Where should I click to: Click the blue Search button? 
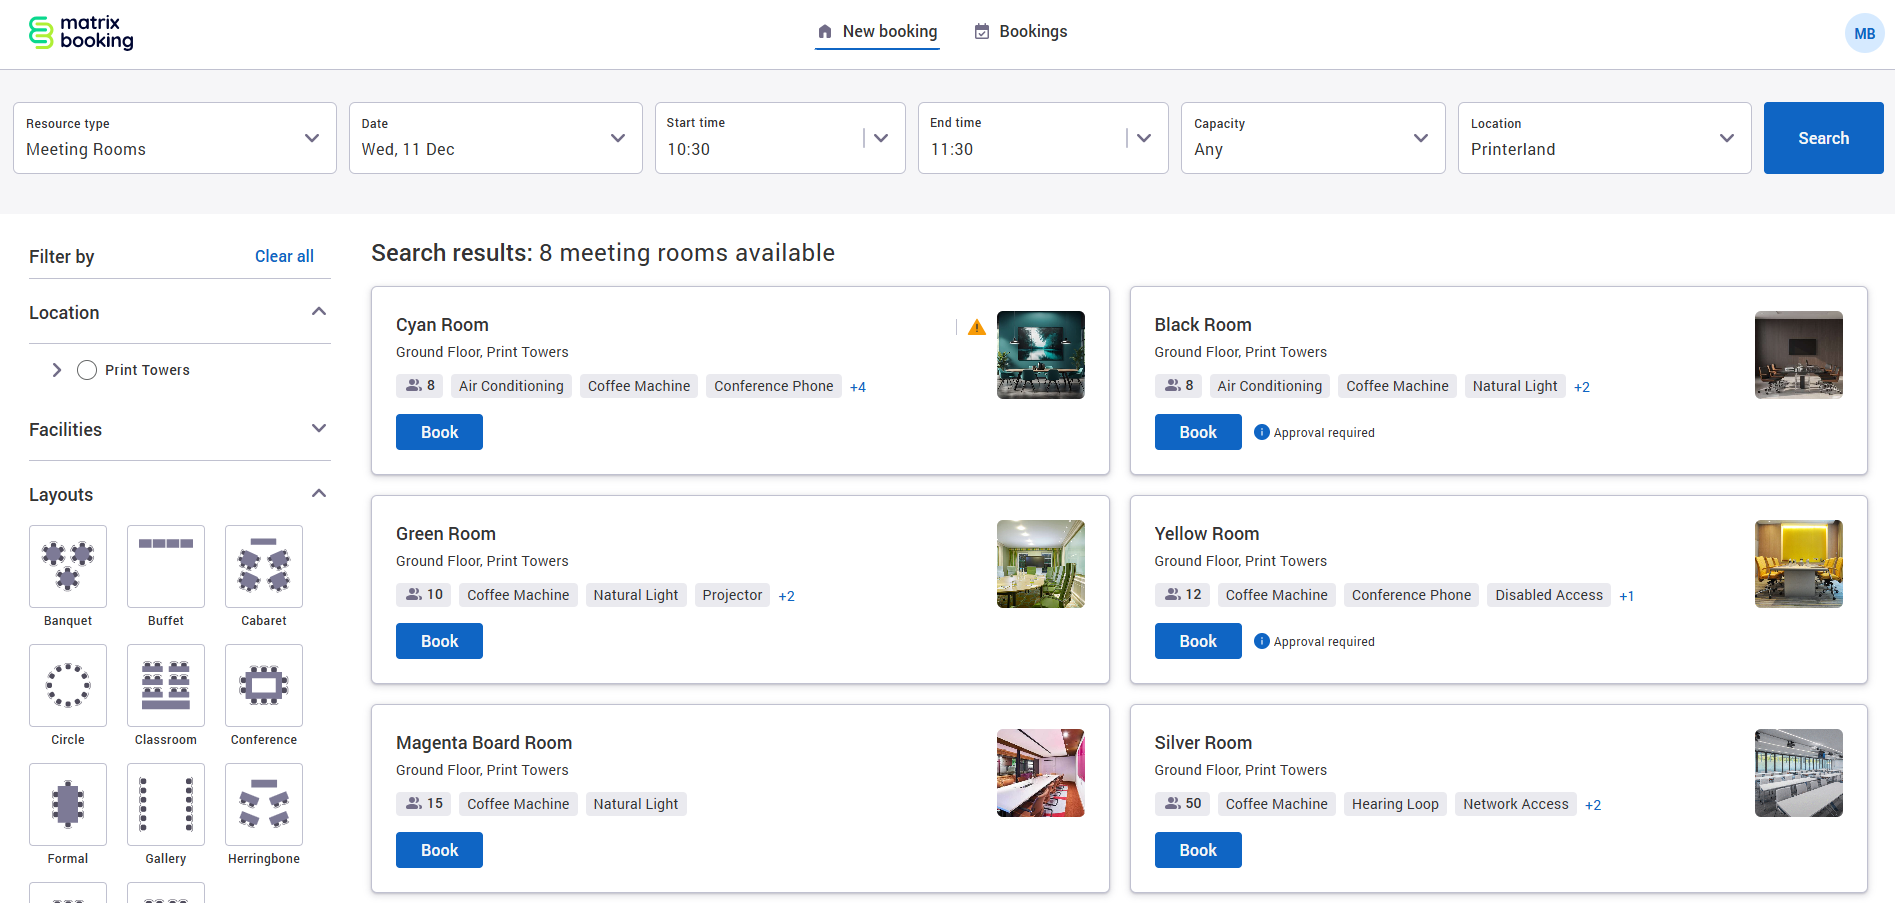pyautogui.click(x=1824, y=138)
